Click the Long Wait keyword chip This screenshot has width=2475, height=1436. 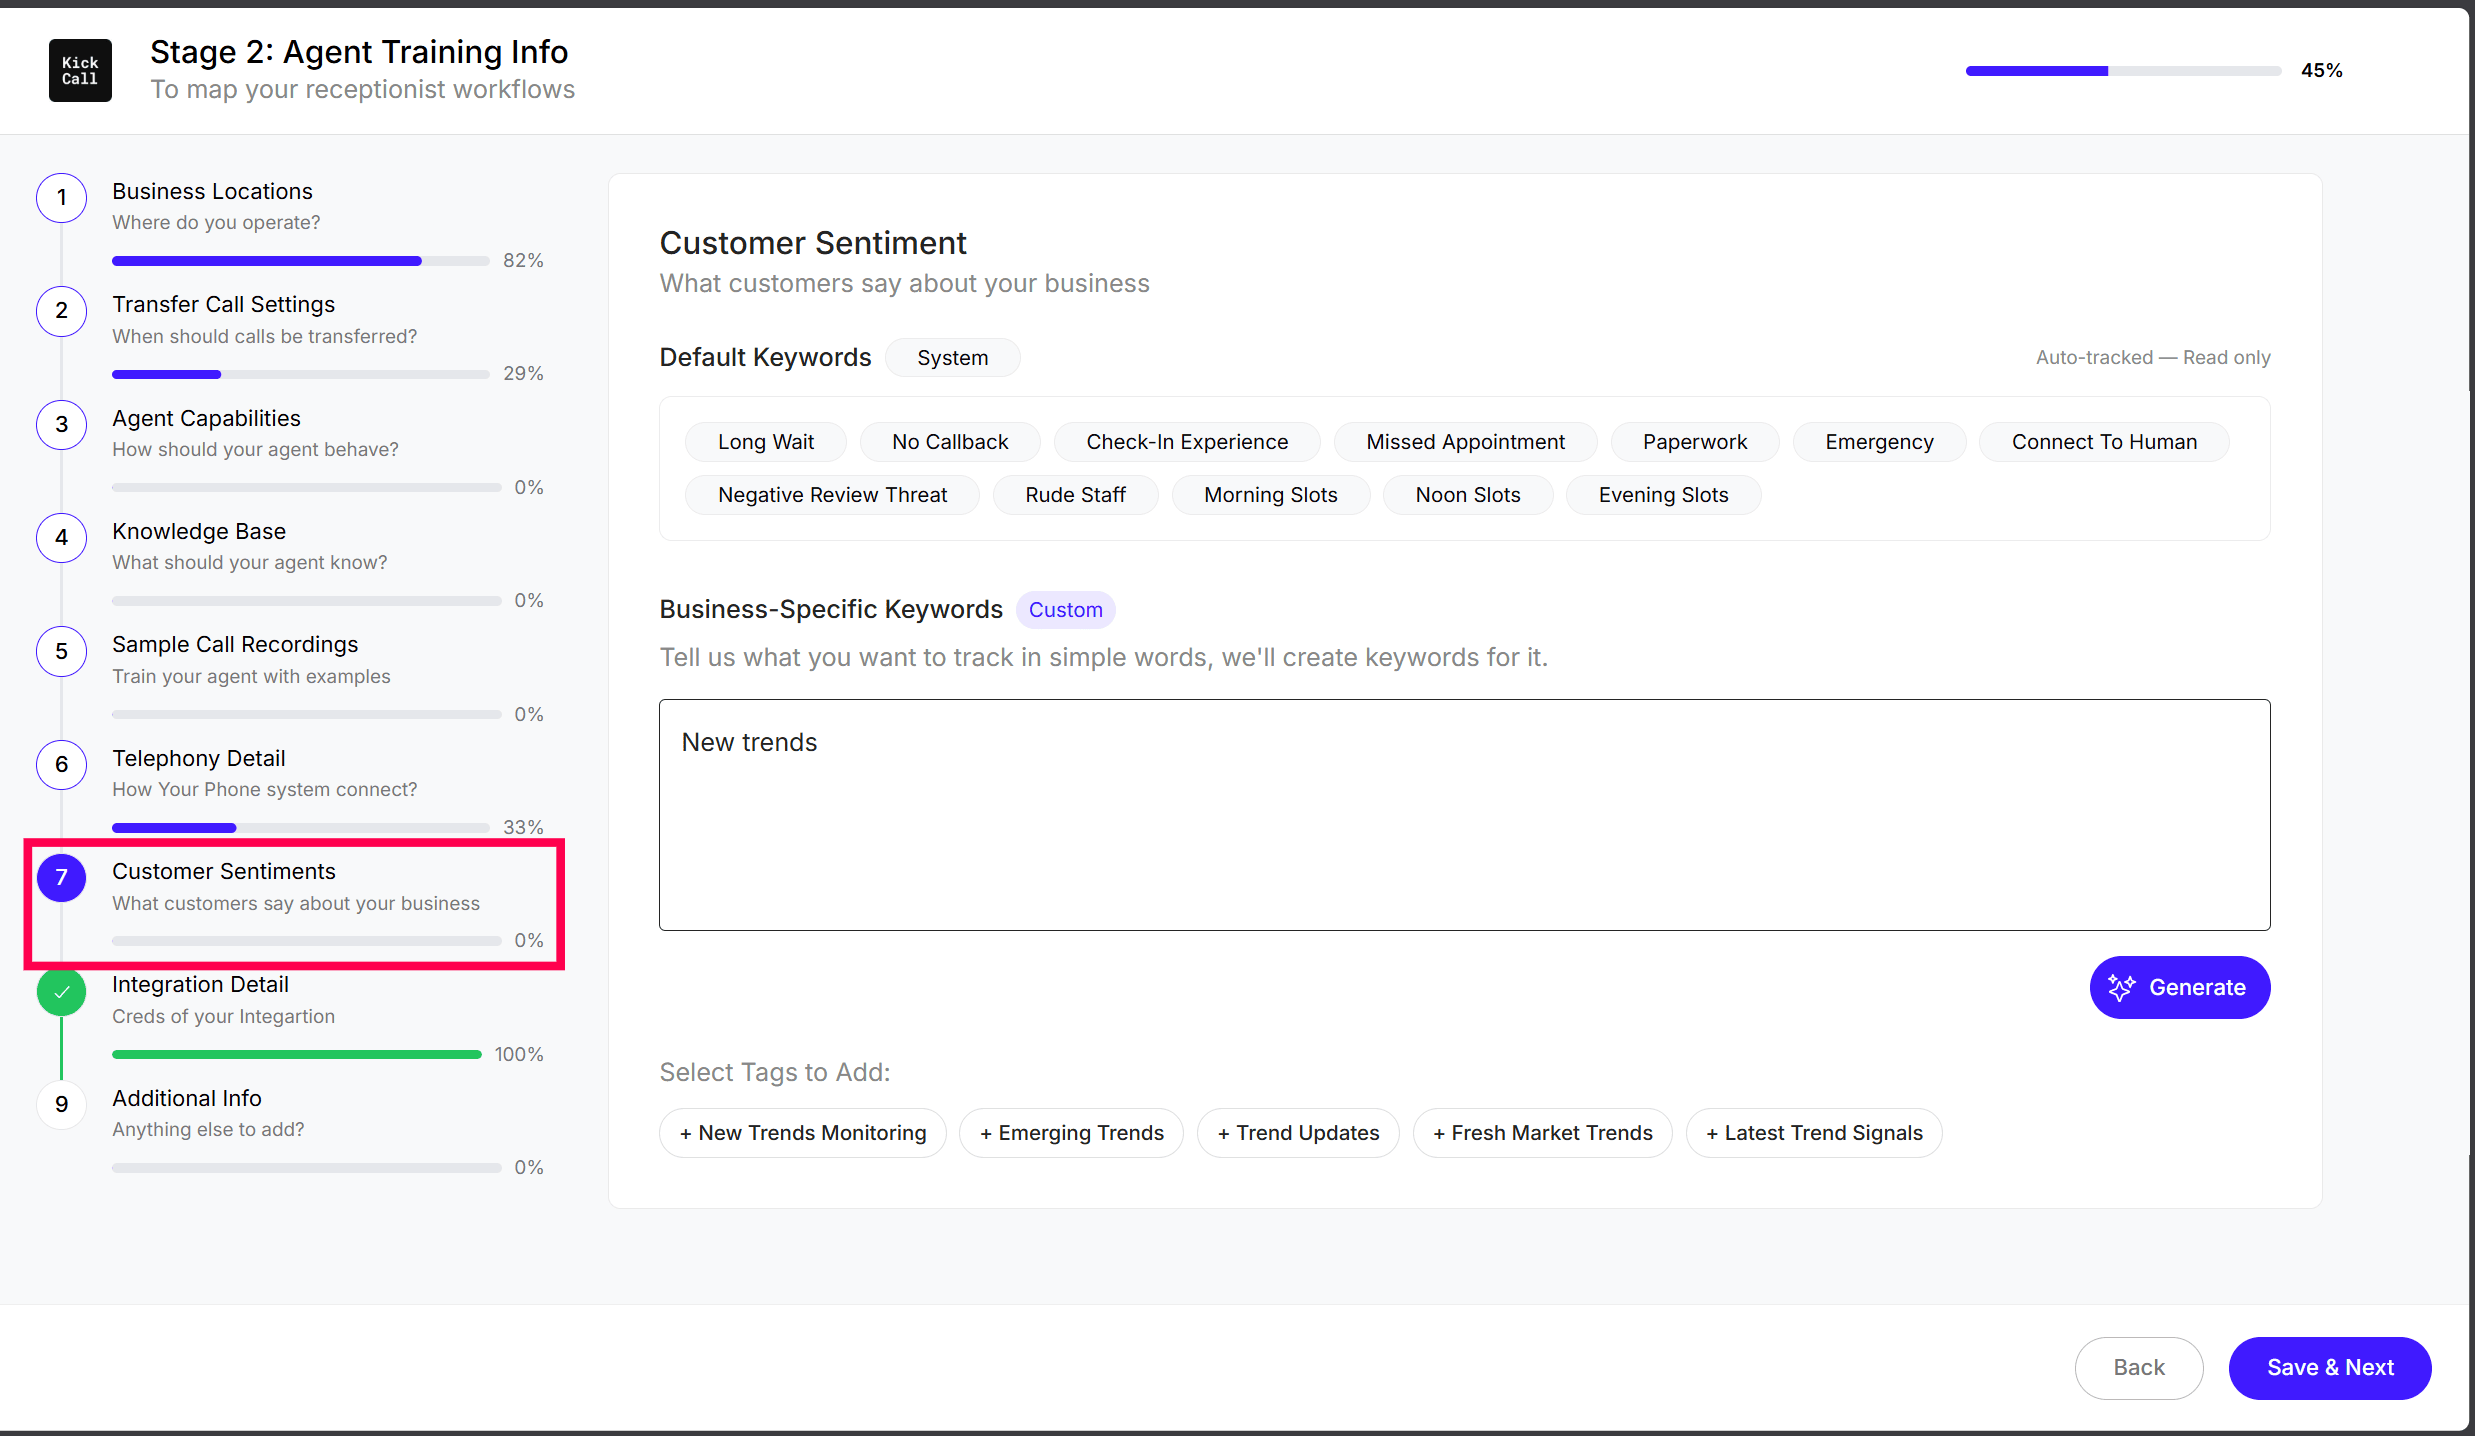tap(766, 442)
